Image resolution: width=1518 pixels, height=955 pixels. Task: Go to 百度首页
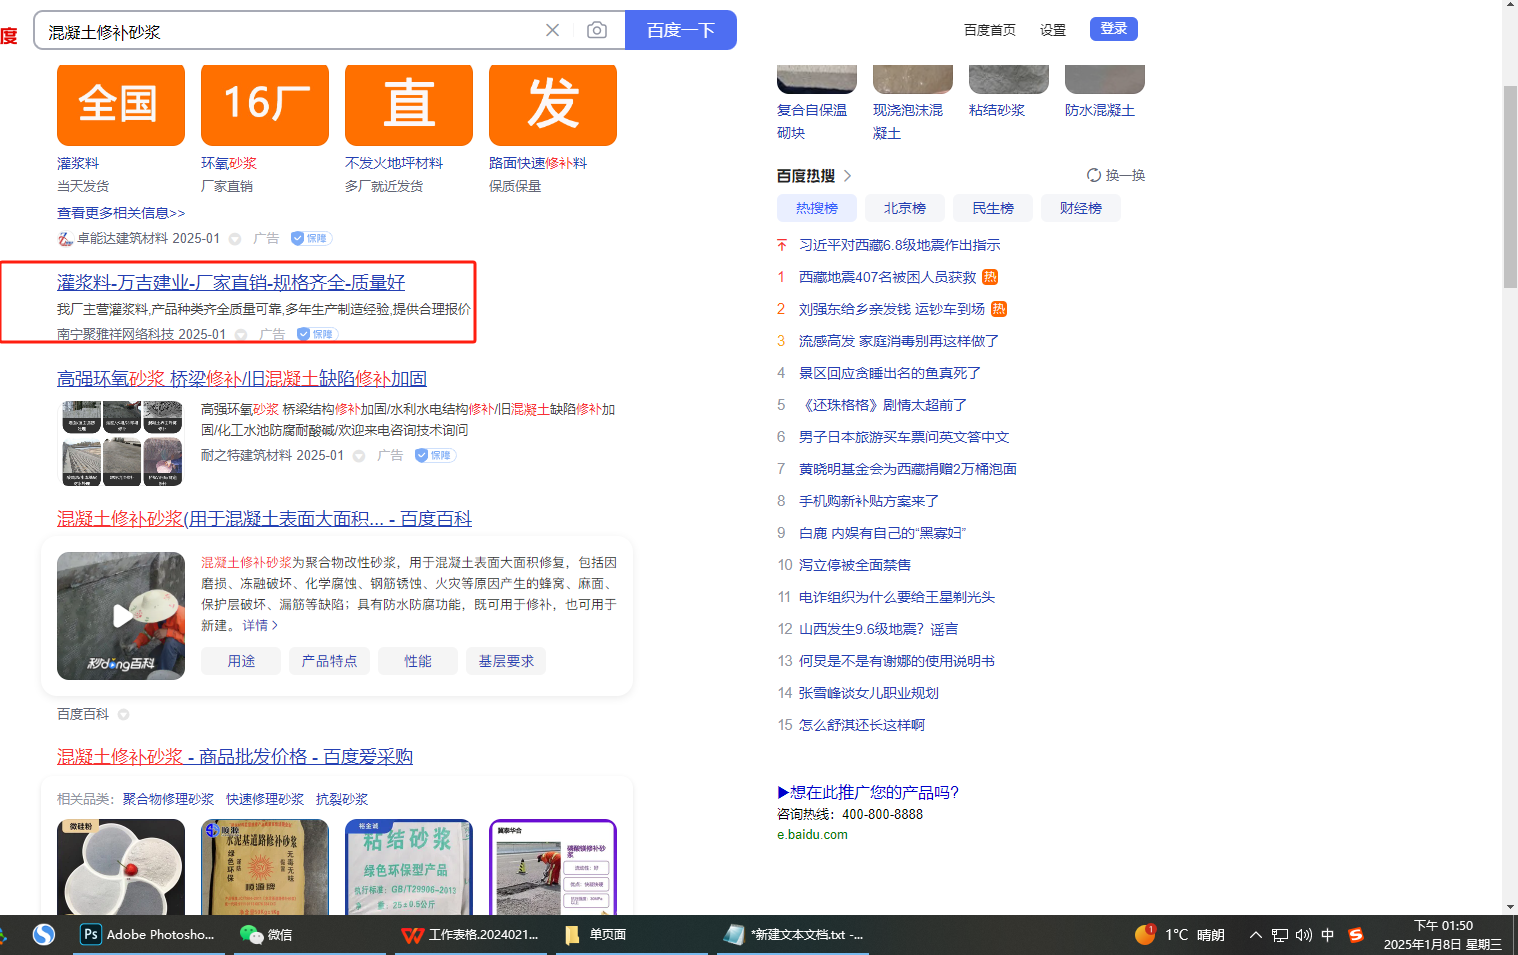point(990,30)
